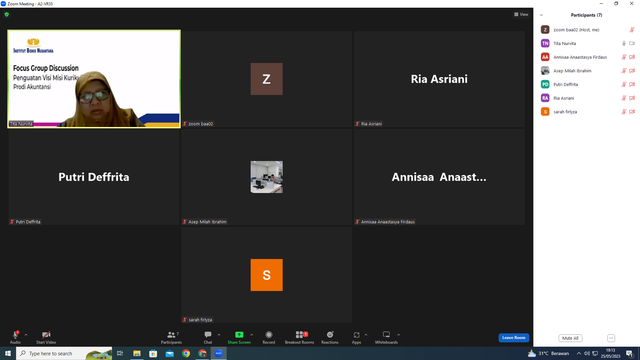Viewport: 640px width, 360px height.
Task: Open the notification center icon
Action: click(630, 353)
